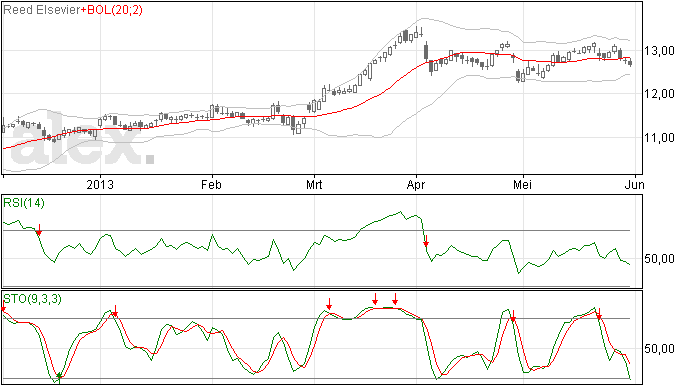
Task: Click the 13,00 price axis label
Action: coord(659,51)
